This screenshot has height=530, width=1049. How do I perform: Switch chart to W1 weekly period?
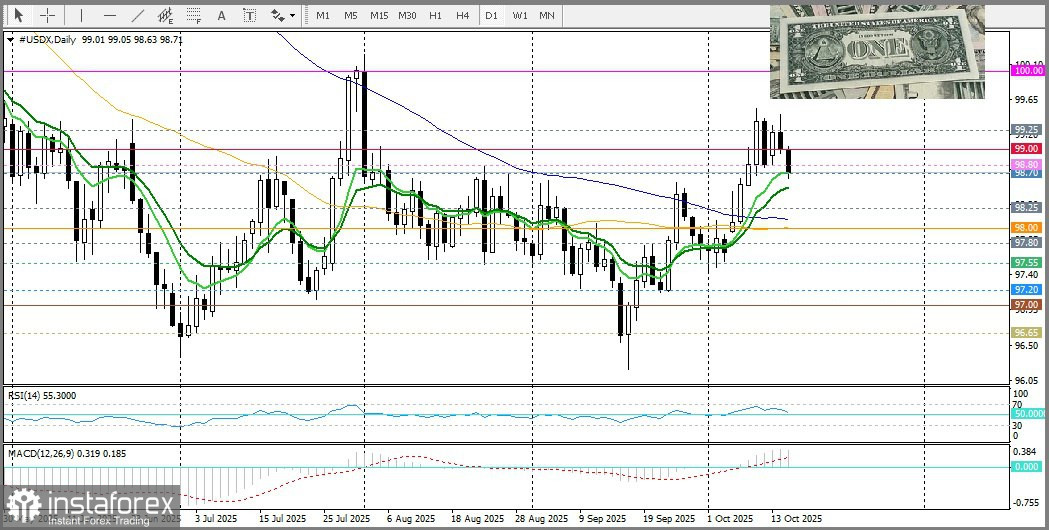click(x=519, y=16)
